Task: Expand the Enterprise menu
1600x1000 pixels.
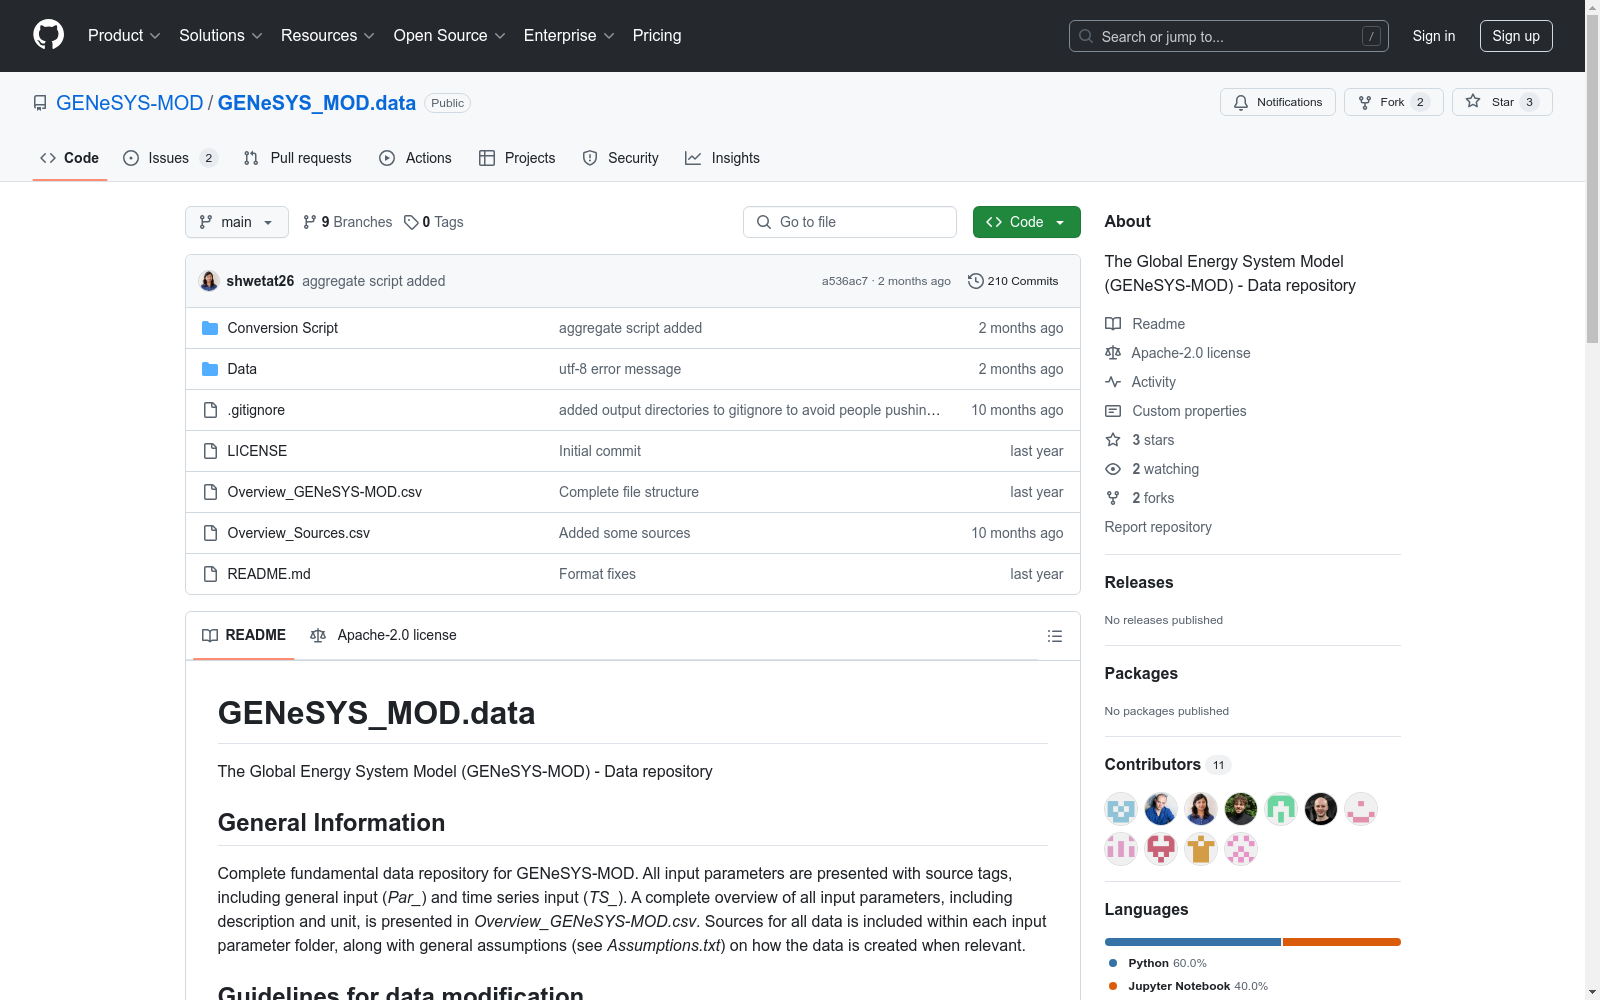Action: click(569, 36)
